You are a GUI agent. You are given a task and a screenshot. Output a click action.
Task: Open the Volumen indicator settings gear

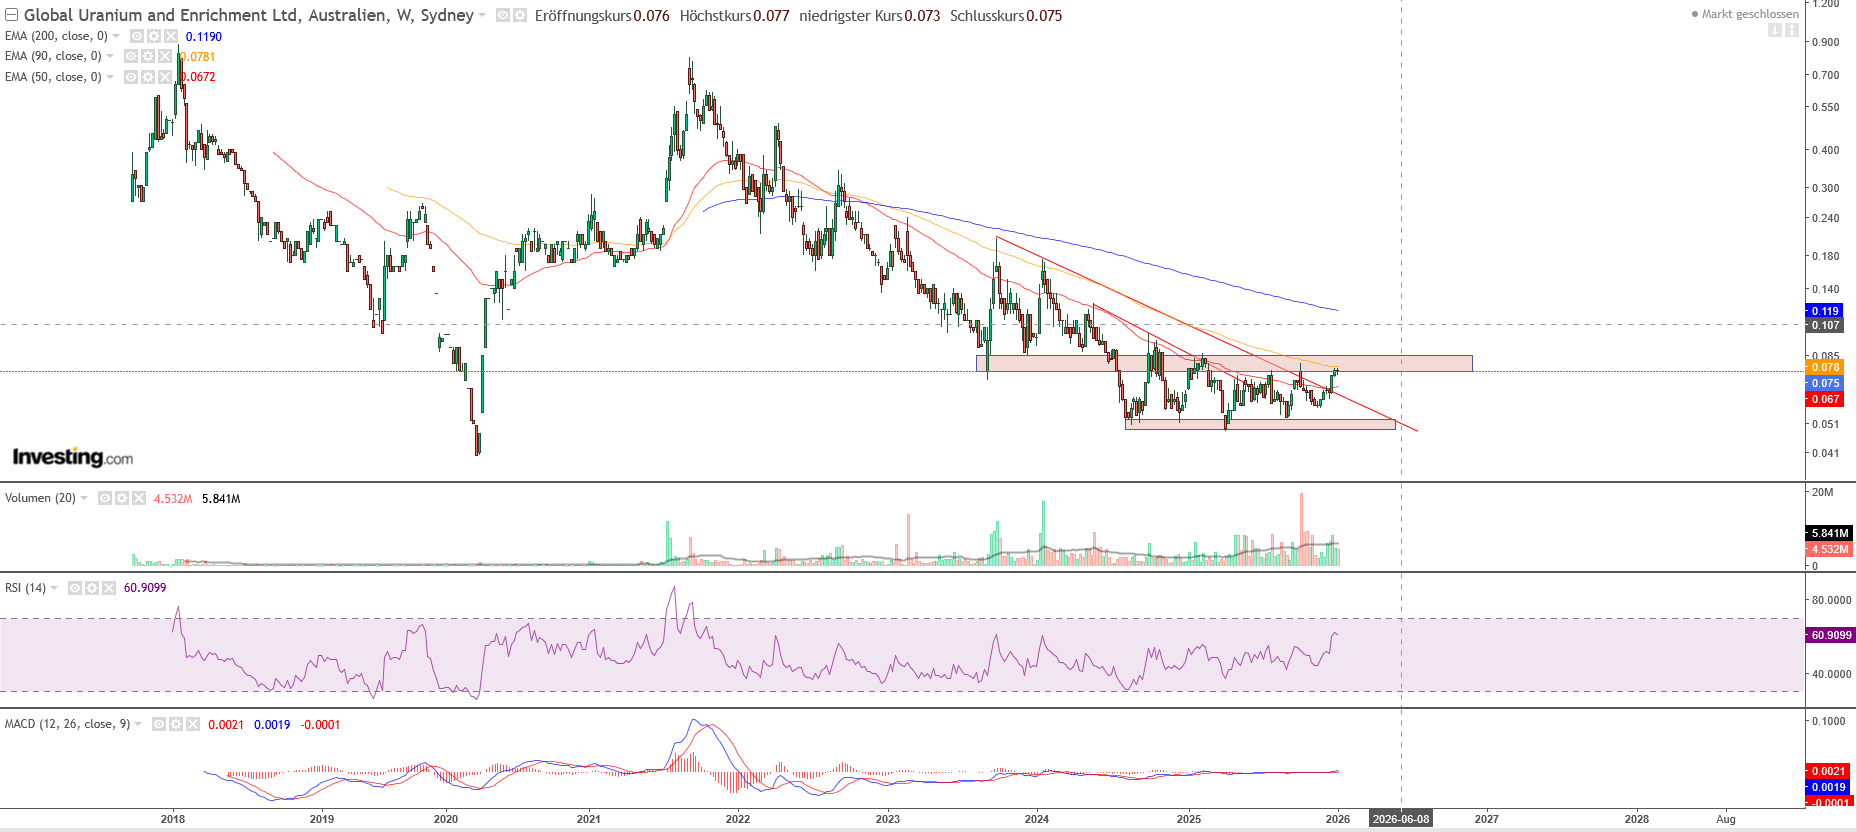coord(121,498)
